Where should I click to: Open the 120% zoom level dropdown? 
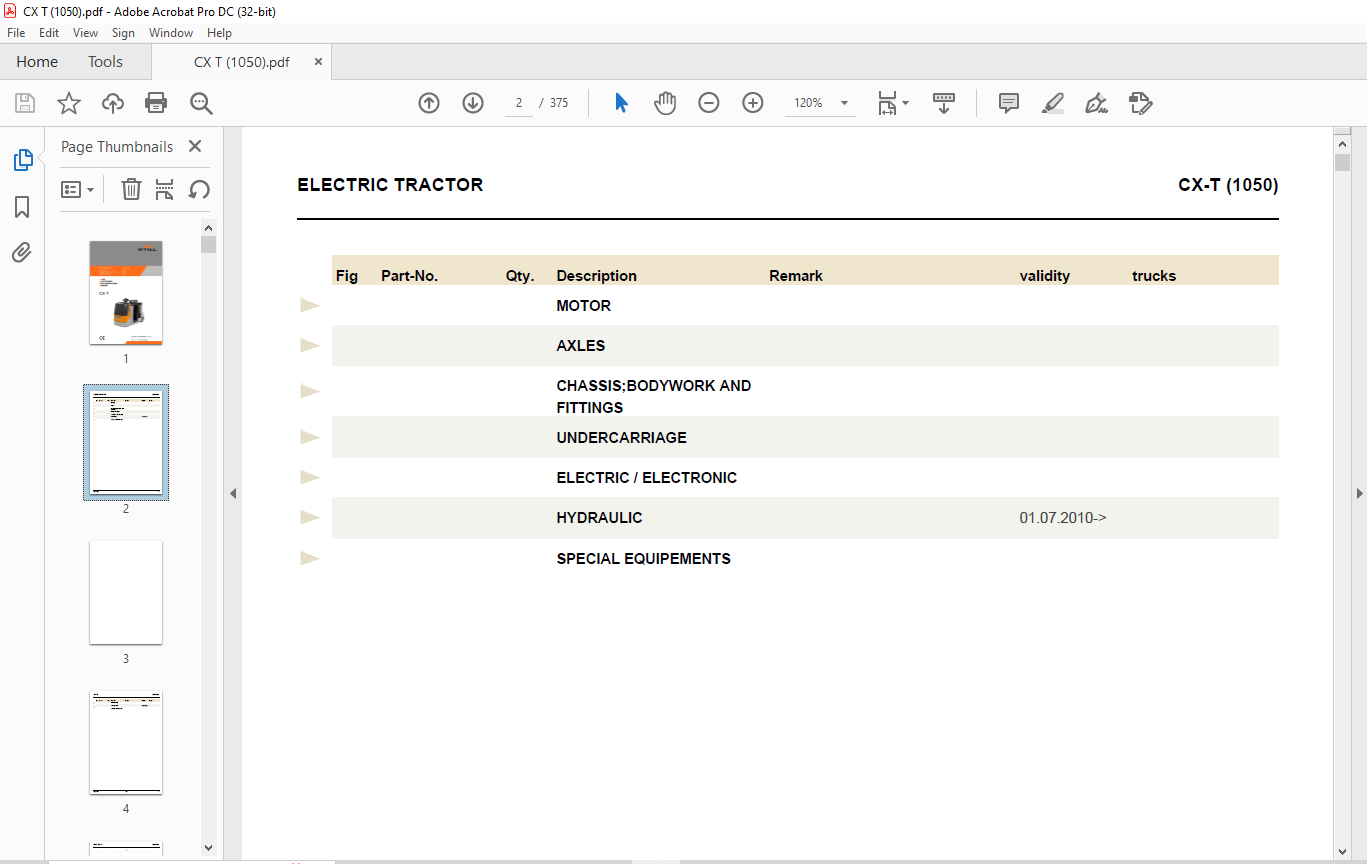(844, 103)
